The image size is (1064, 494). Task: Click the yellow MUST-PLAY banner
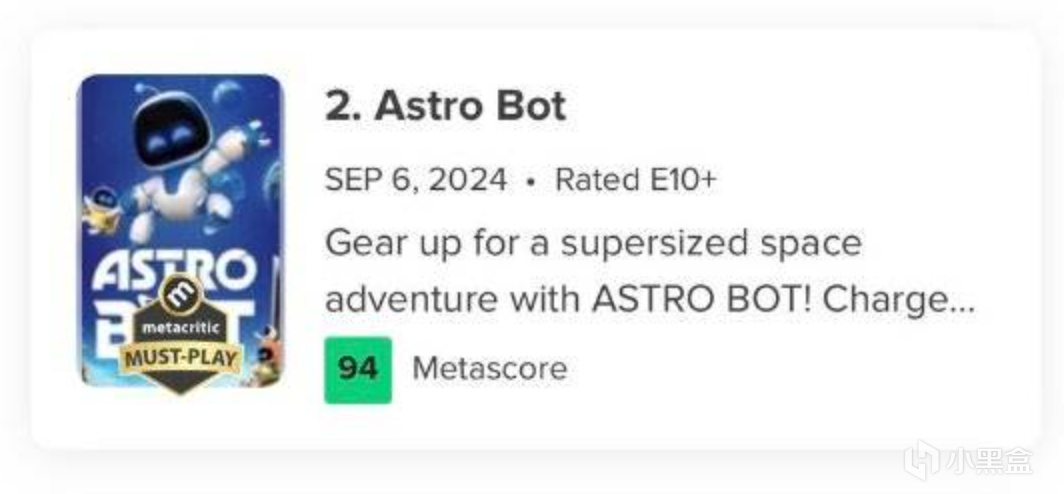coord(181,358)
